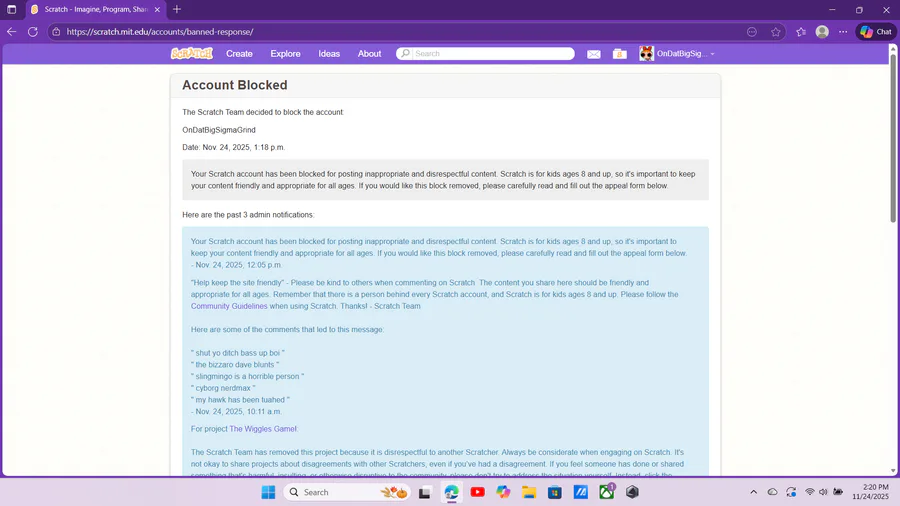Open the Explore menu item
This screenshot has height=506, width=900.
285,53
